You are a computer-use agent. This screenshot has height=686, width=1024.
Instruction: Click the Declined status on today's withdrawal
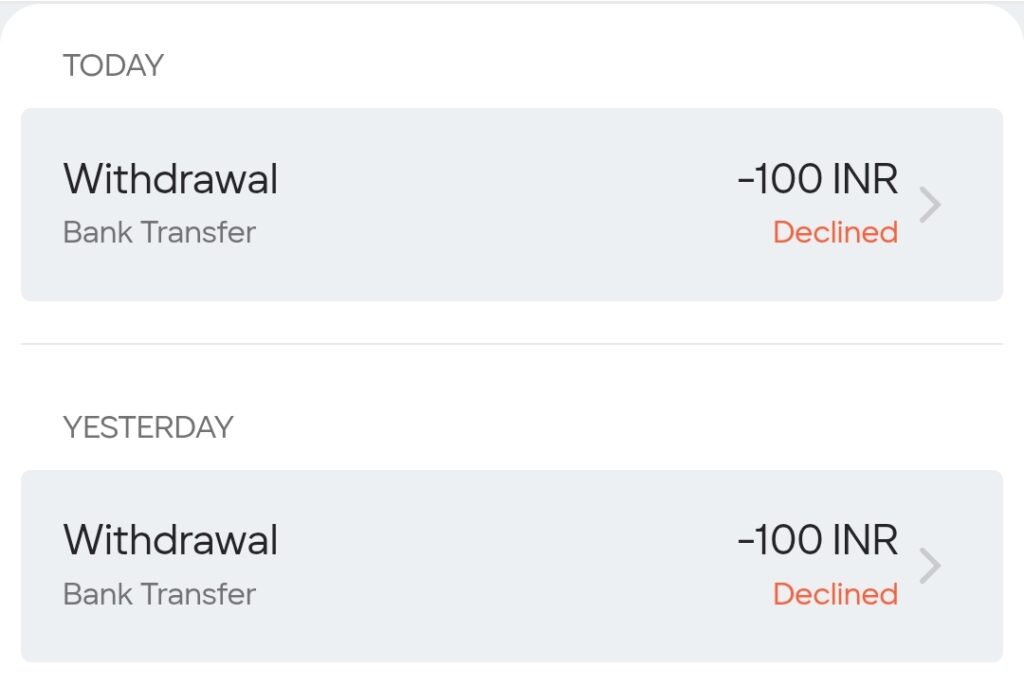pyautogui.click(x=835, y=233)
